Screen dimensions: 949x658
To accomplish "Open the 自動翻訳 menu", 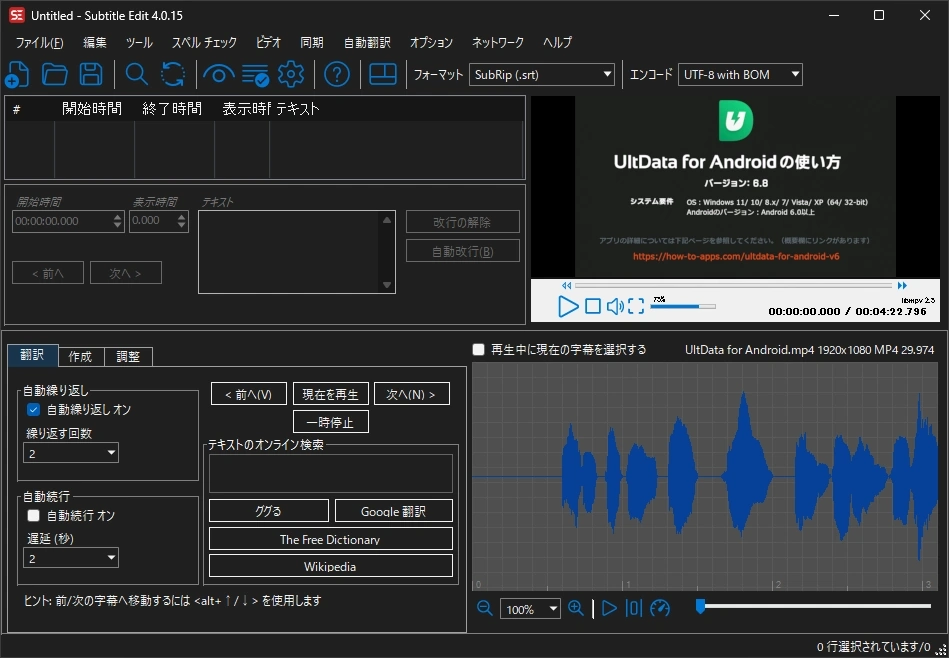I will 367,42.
